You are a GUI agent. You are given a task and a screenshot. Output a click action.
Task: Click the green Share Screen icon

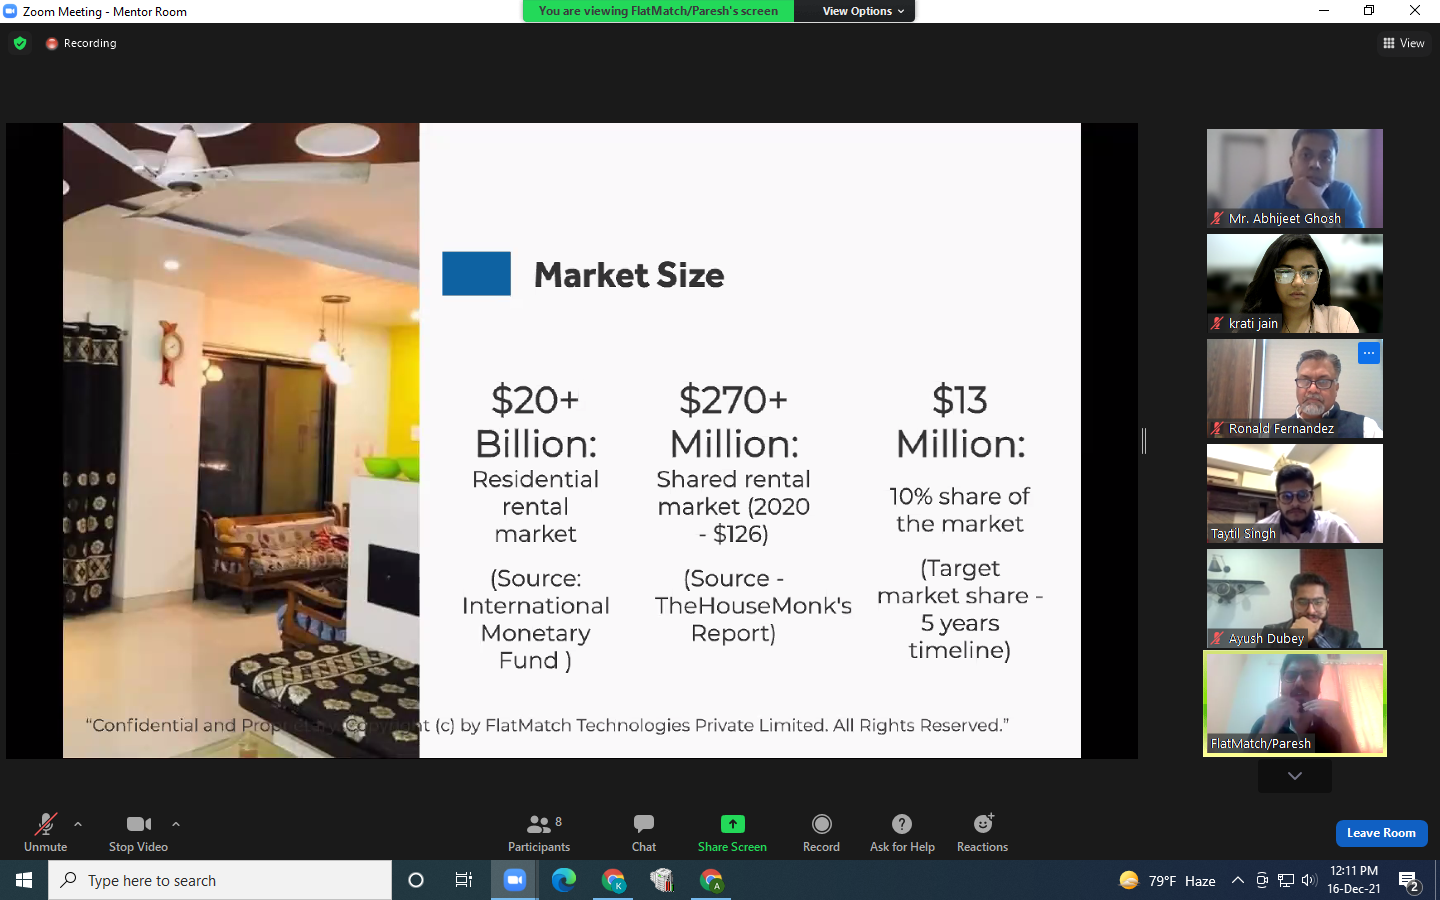coord(732,824)
